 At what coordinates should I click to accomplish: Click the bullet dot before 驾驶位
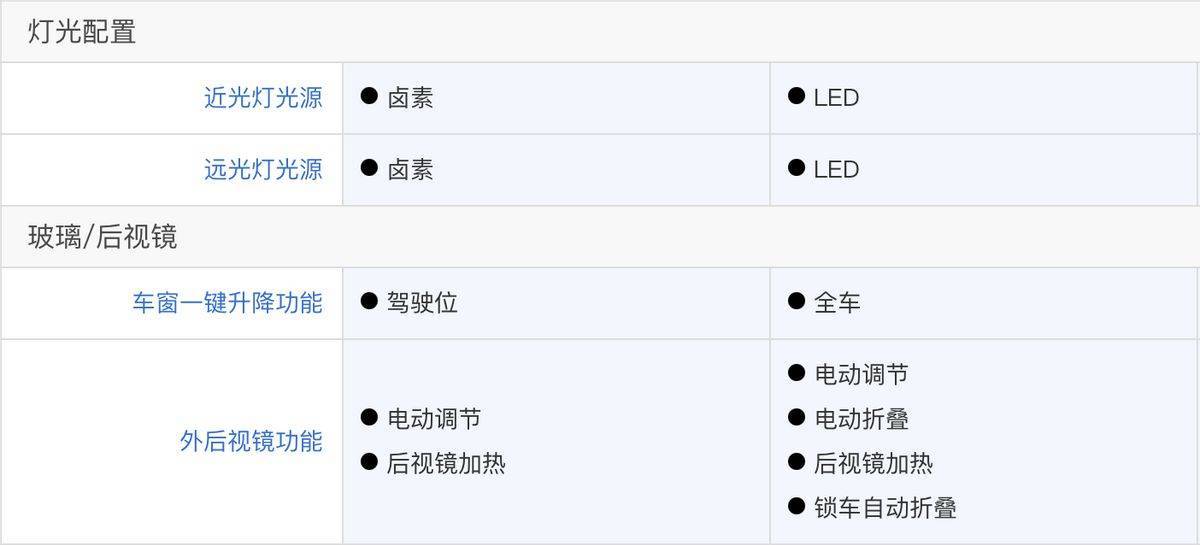coord(369,301)
